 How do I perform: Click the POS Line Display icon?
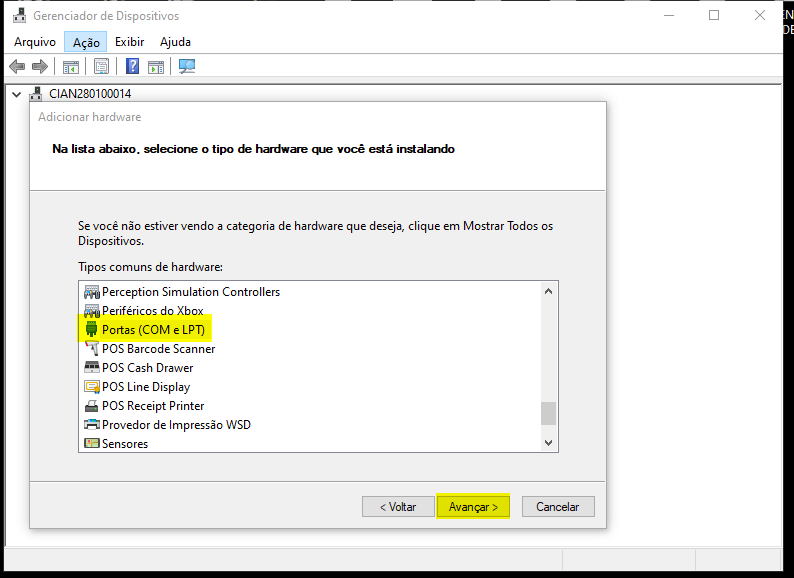pos(92,387)
